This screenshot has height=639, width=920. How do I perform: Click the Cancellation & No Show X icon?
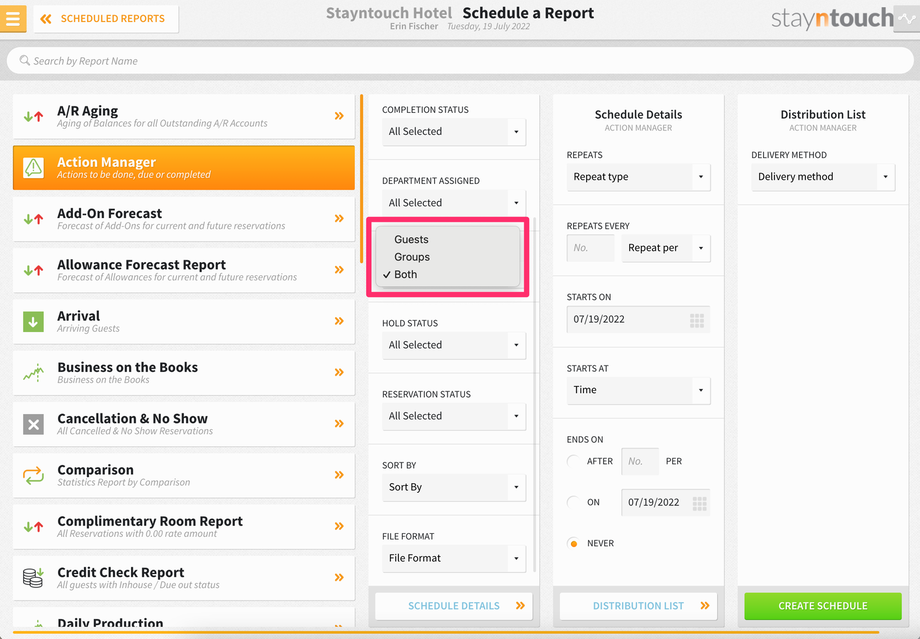pyautogui.click(x=33, y=424)
